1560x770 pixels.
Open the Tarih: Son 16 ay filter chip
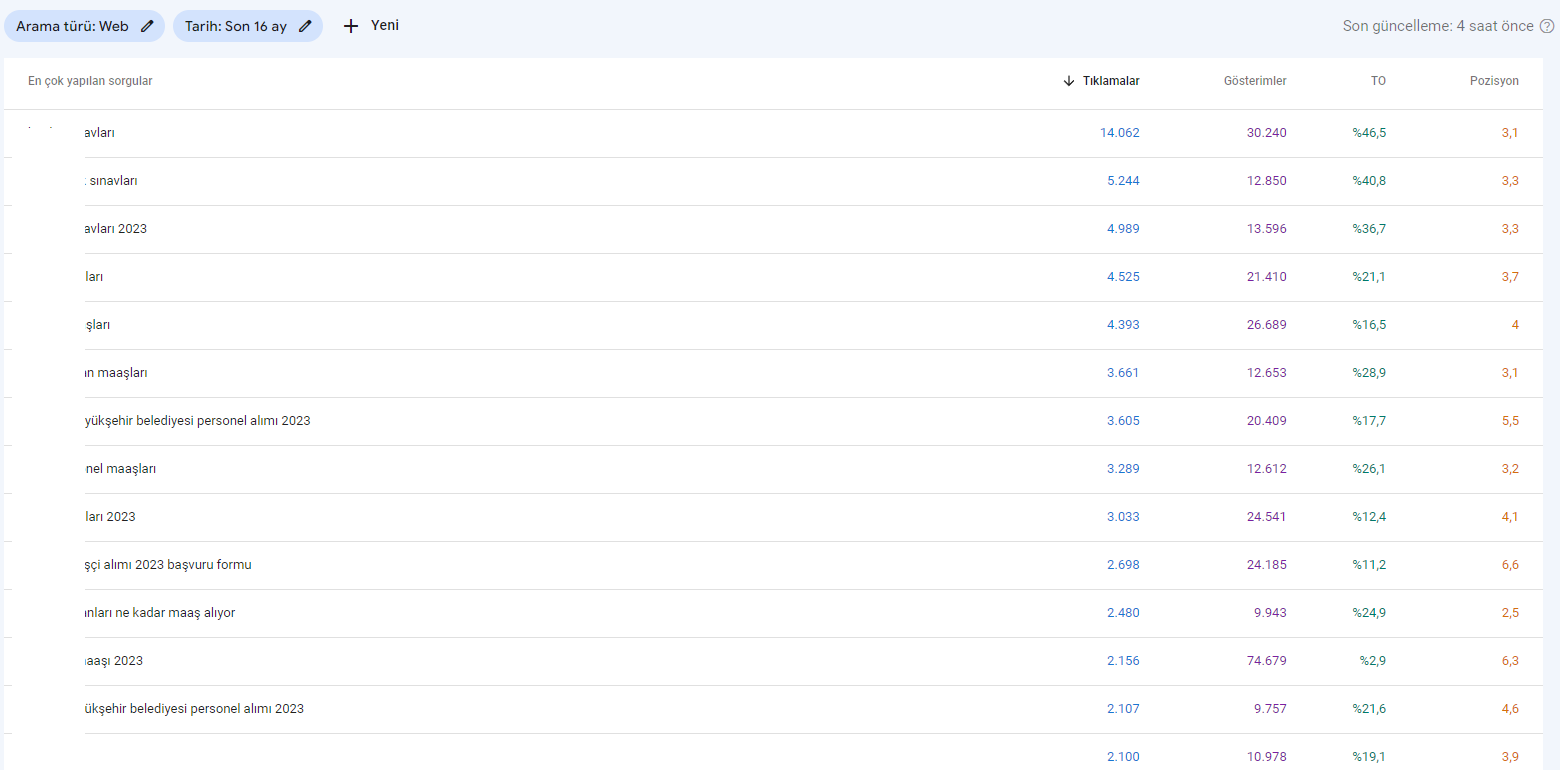click(x=248, y=26)
